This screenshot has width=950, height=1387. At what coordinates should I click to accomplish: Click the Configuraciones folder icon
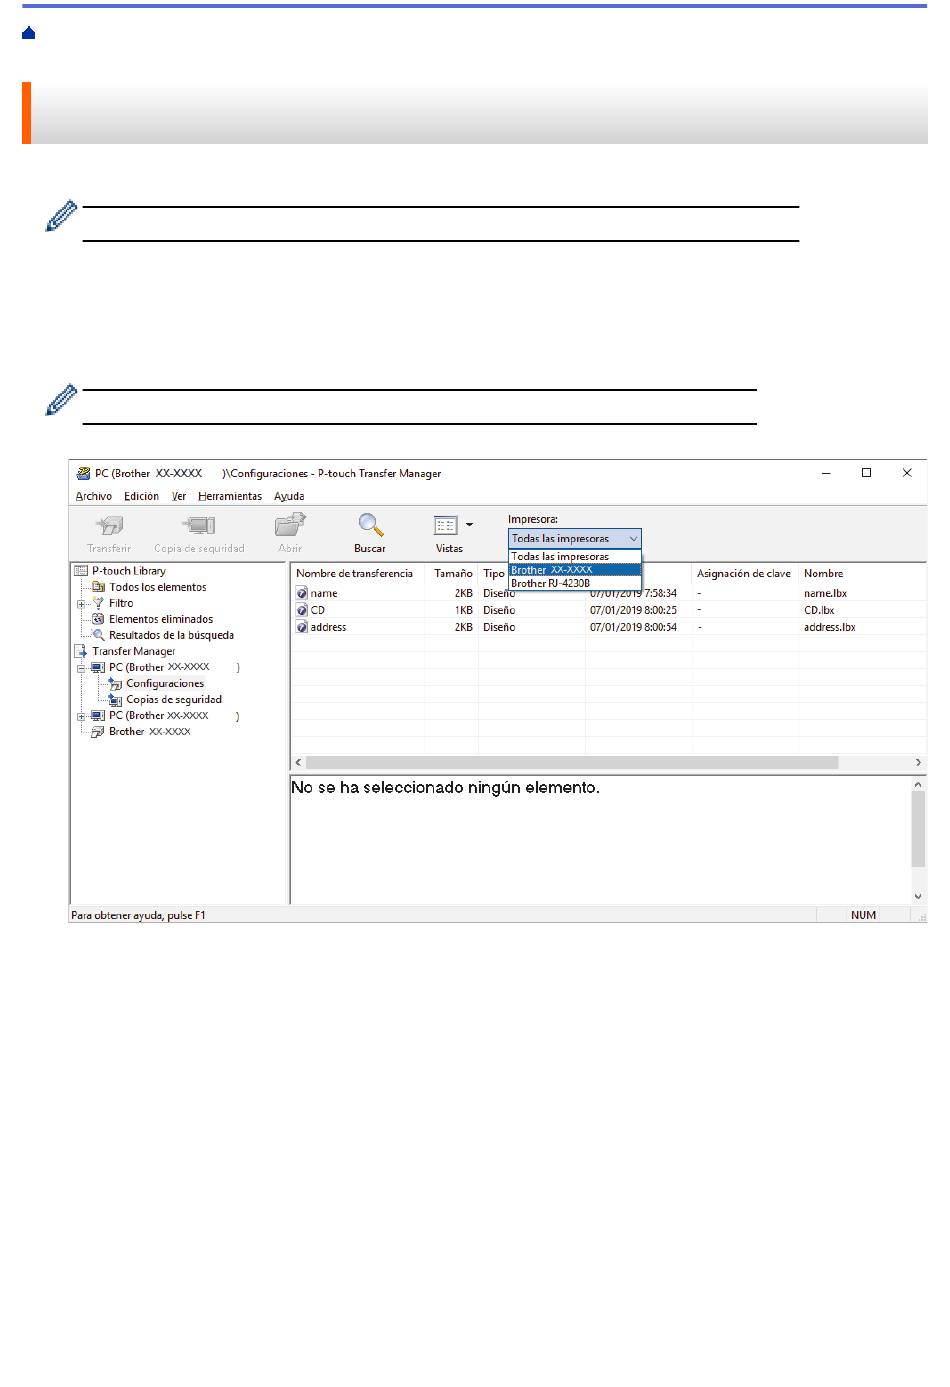coord(115,683)
